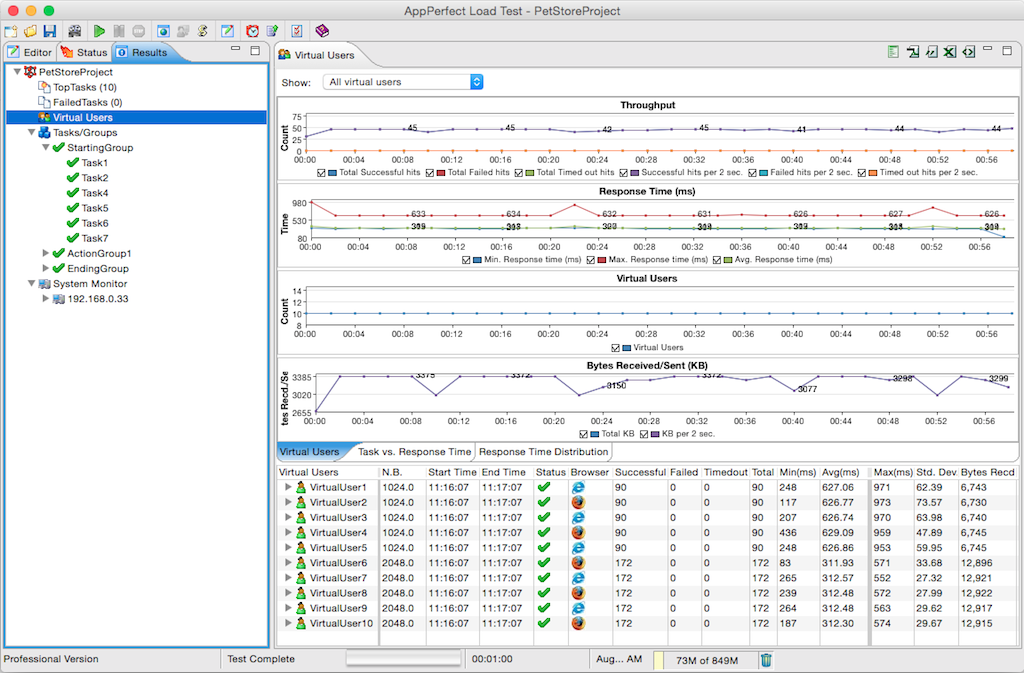Toggle KB per 2 sec. checkbox
Screen dimensions: 1024x673
coord(644,434)
